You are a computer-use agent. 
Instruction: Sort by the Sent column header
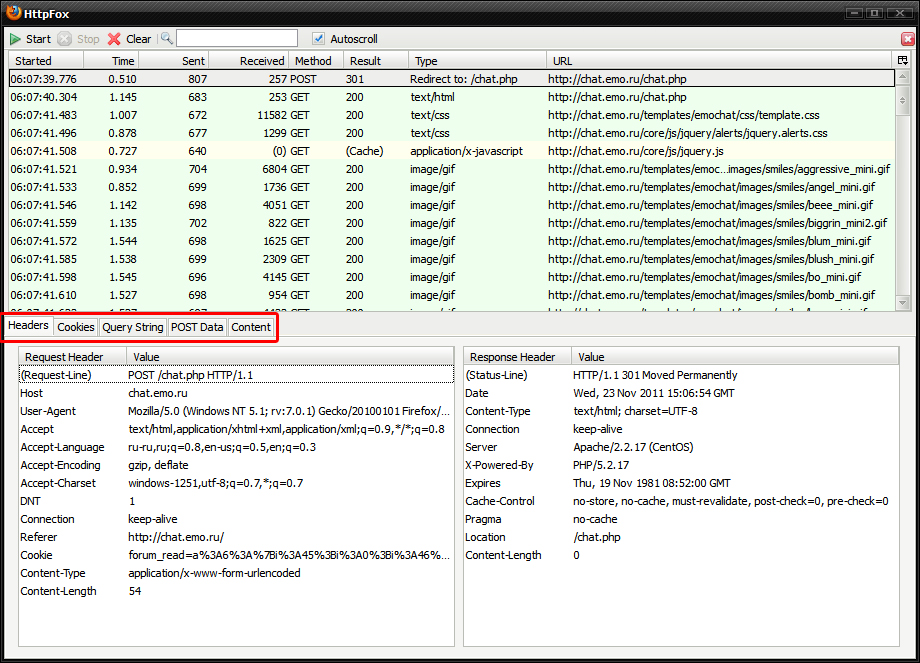click(x=174, y=60)
